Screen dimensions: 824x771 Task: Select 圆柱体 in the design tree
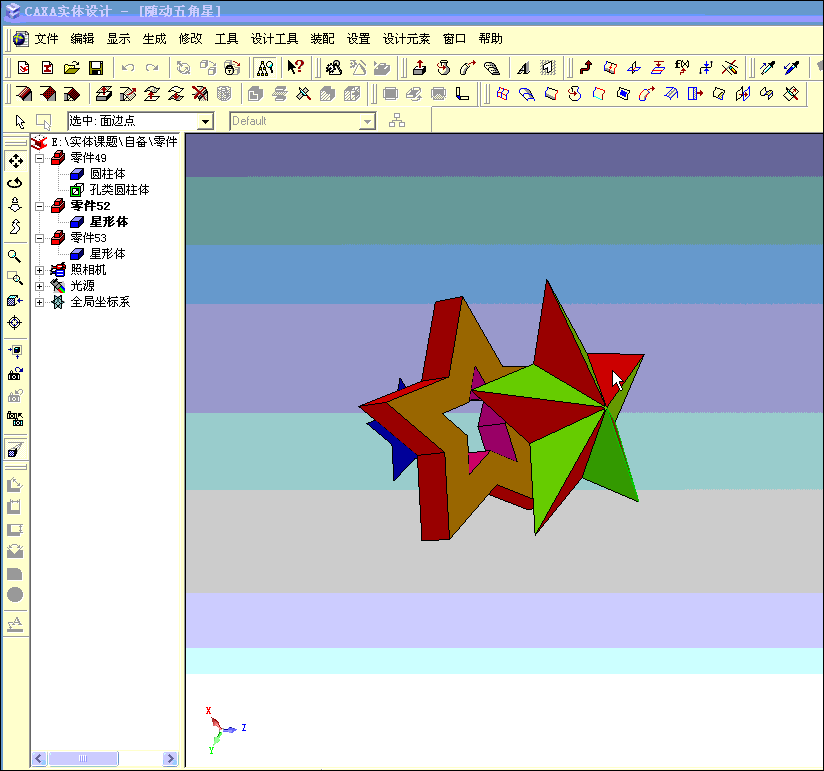click(108, 174)
